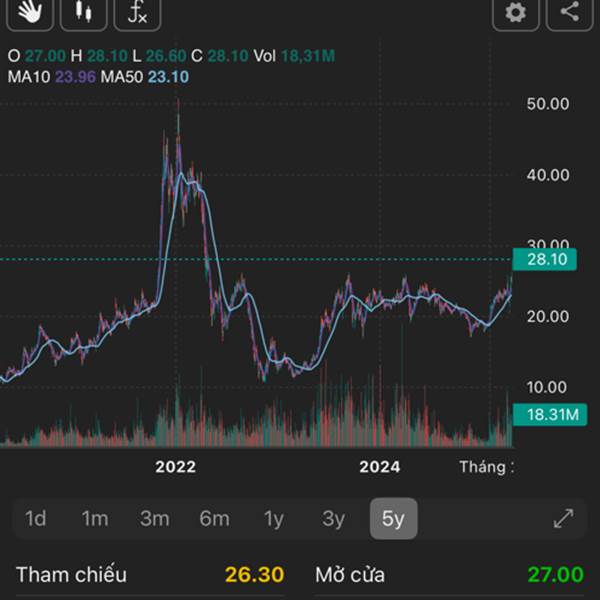Tap the share chart icon
This screenshot has height=600, width=600.
pos(569,13)
